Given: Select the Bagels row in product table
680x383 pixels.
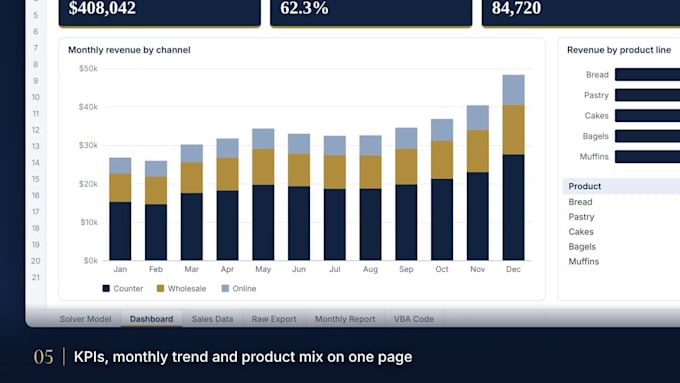Looking at the screenshot, I should (x=621, y=246).
